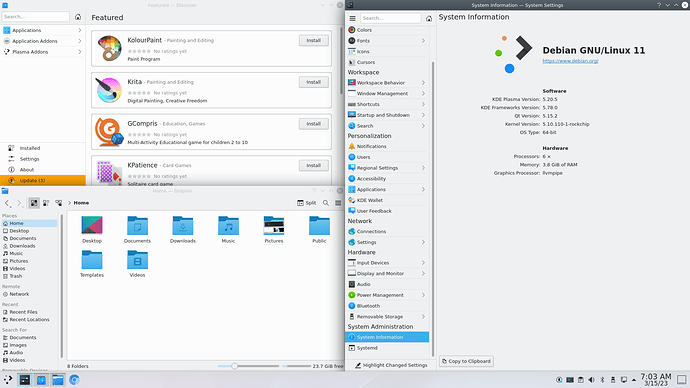Switch Dolphin to icons view mode
This screenshot has height=388, width=690.
point(34,203)
